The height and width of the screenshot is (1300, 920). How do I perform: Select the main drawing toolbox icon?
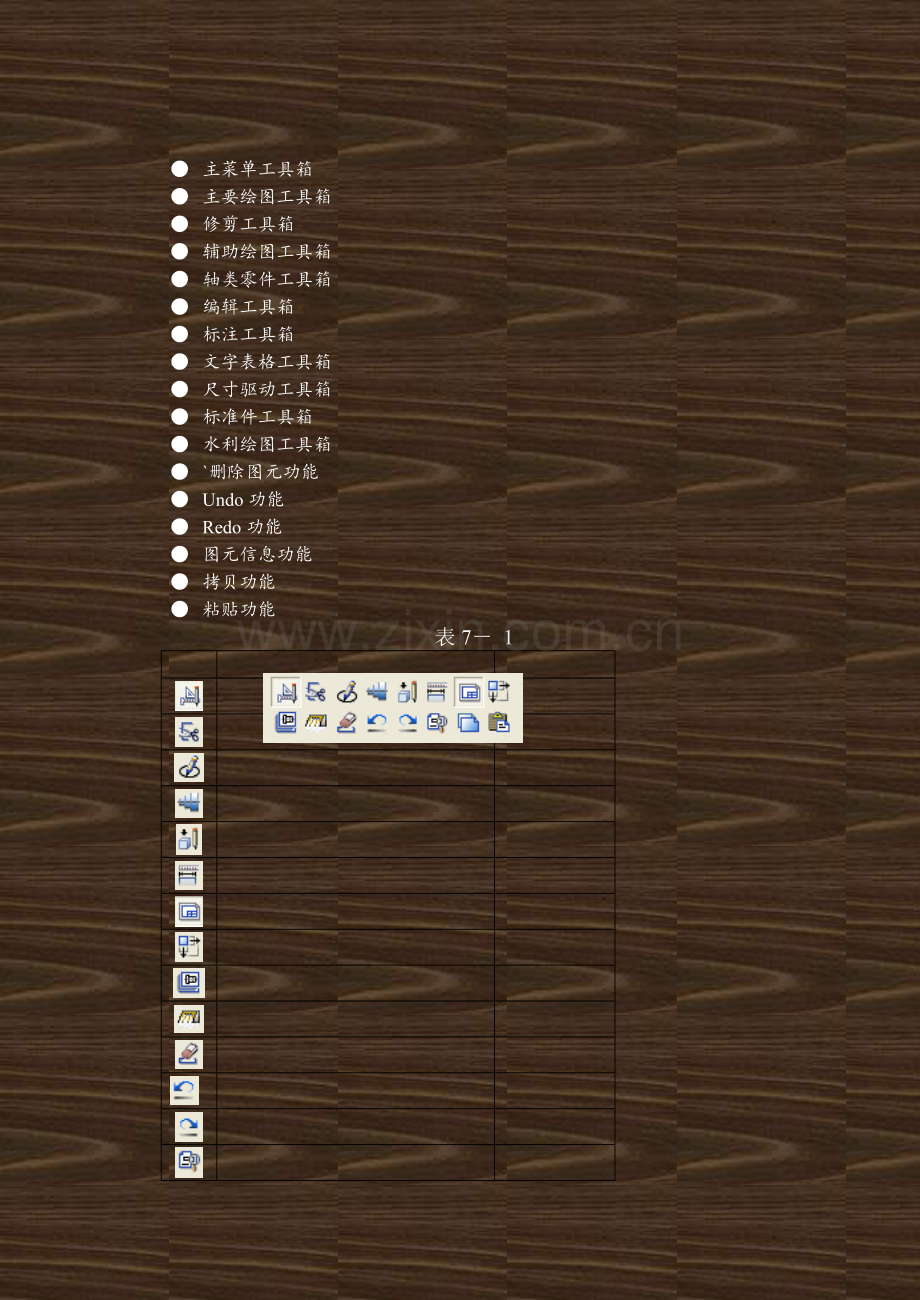coord(286,690)
